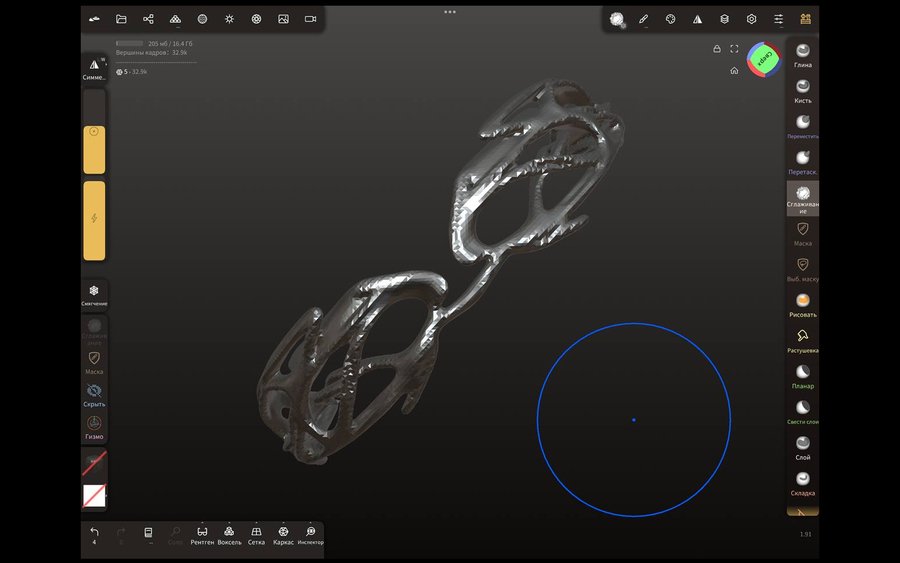Image resolution: width=900 pixels, height=563 pixels.
Task: Open the history book icon in bottom bar
Action: click(148, 535)
